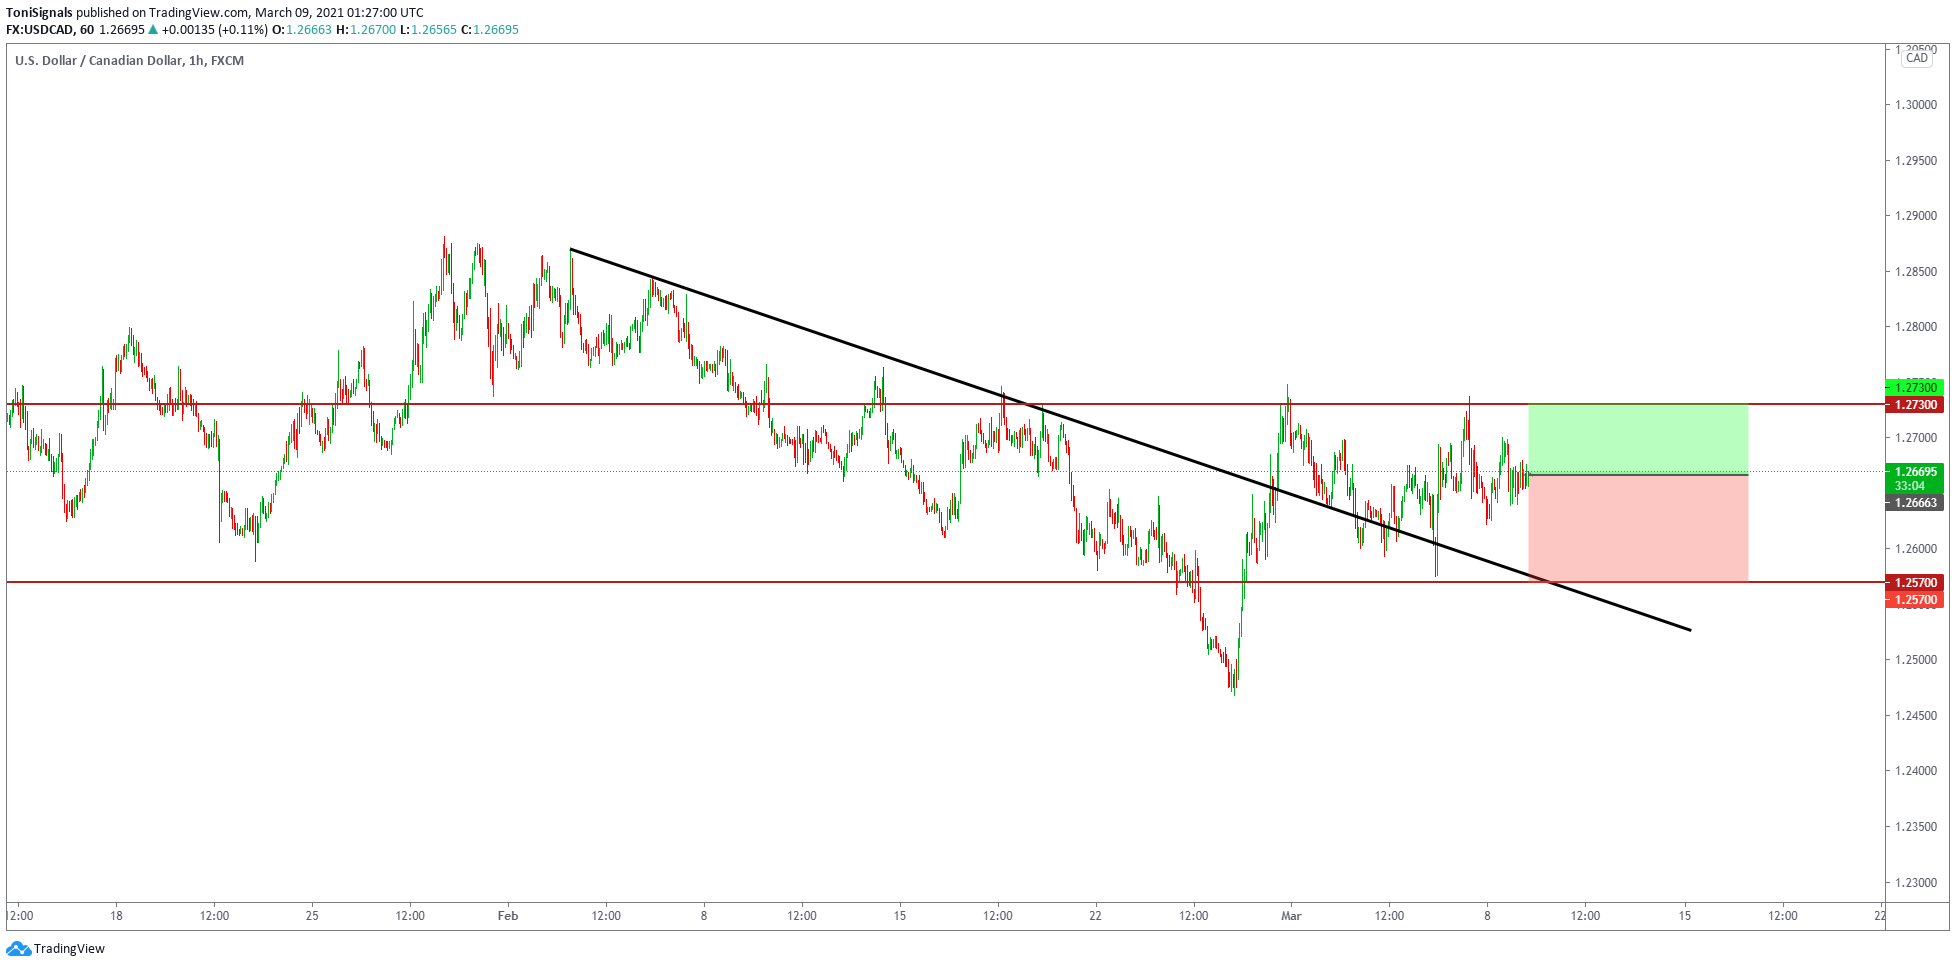Click the 1.30000 level on the price axis
Image resolution: width=1956 pixels, height=967 pixels.
1916,105
